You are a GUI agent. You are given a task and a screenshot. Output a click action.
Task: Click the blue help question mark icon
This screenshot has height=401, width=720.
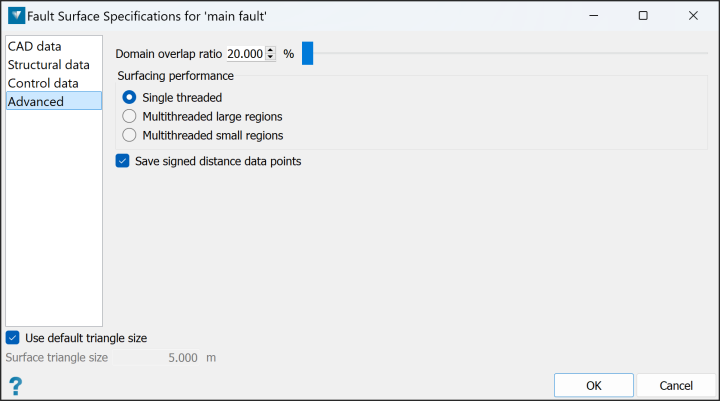(15, 386)
